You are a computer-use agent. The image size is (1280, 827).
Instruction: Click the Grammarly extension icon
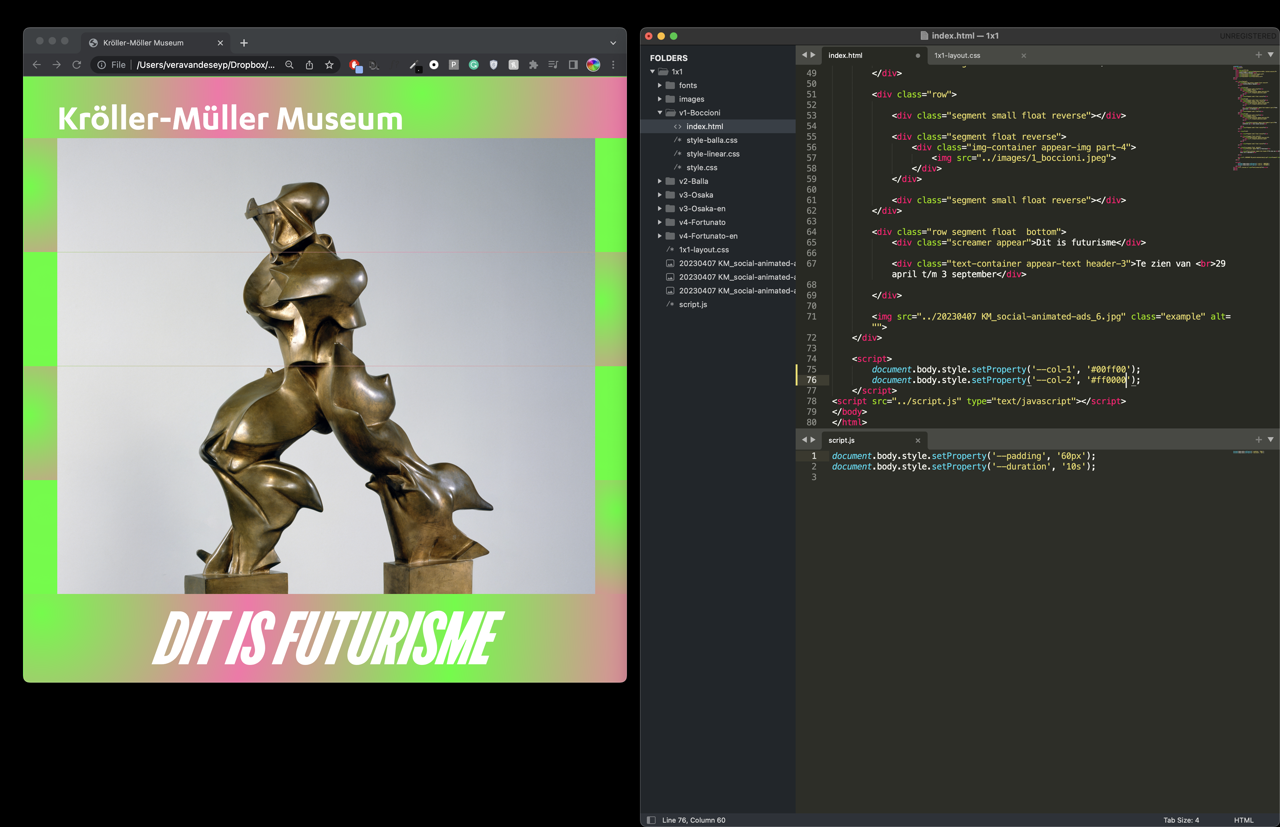click(x=474, y=65)
